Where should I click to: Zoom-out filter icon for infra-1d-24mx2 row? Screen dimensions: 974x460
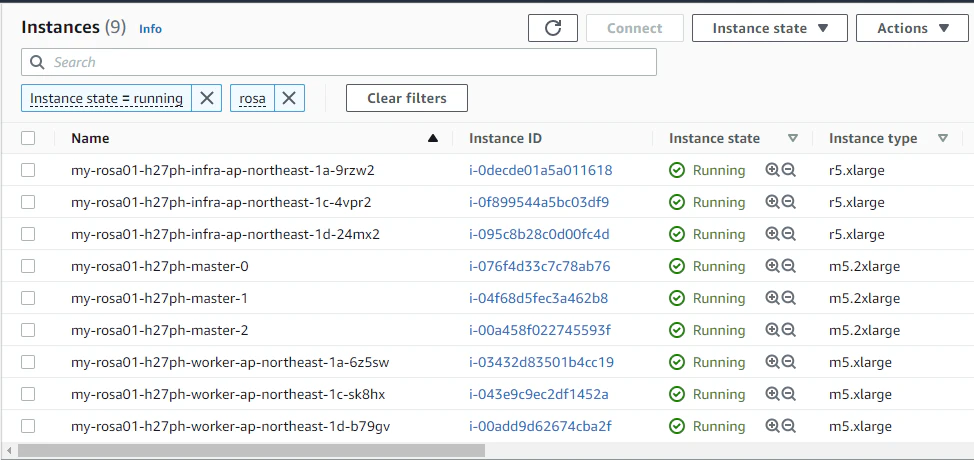coord(789,234)
